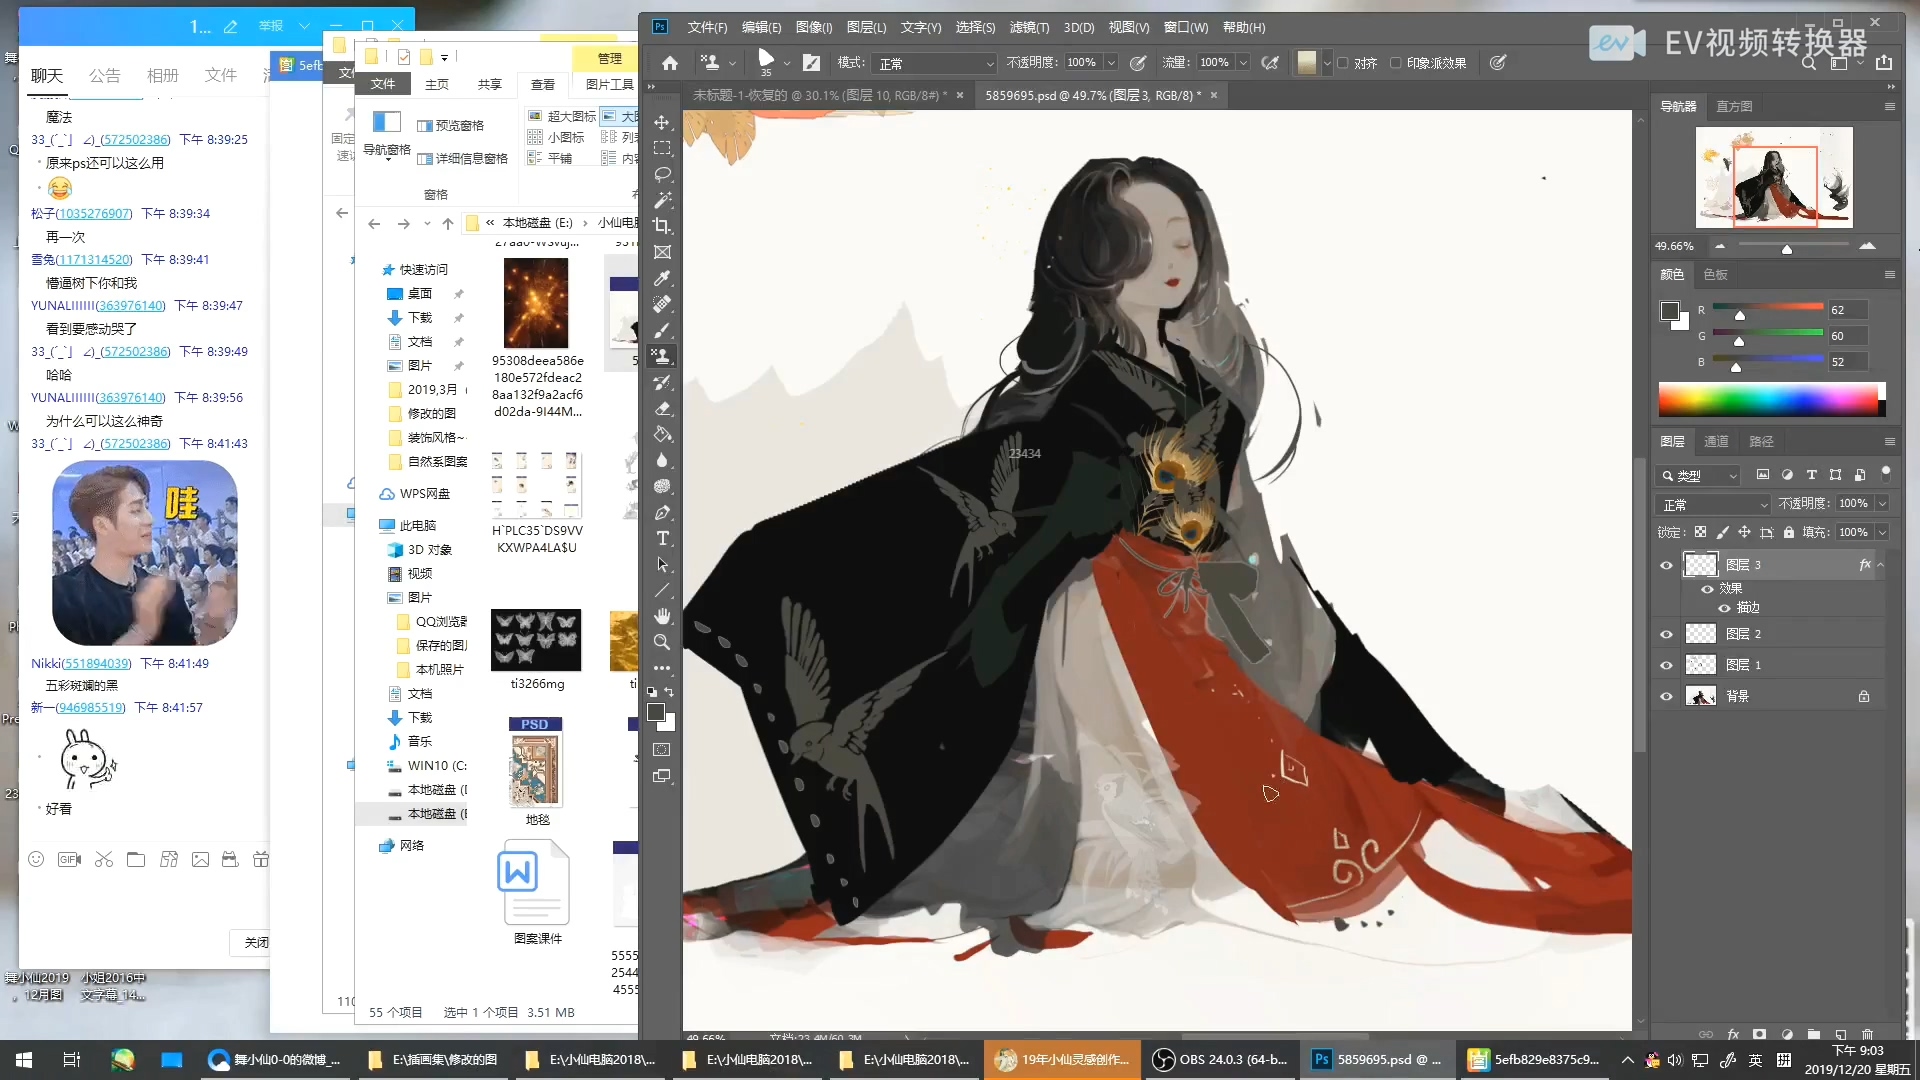The width and height of the screenshot is (1920, 1080).
Task: Select the Blur tool
Action: coord(662,460)
